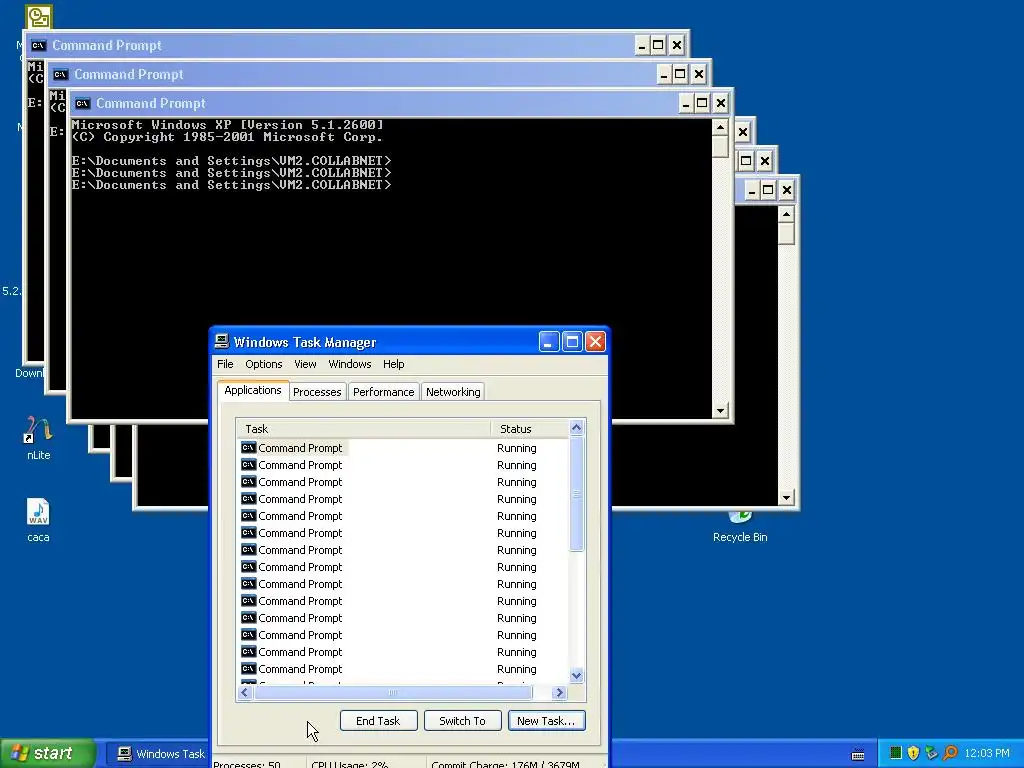Click the frontmost Command Prompt scroll-down arrow
The image size is (1024, 768).
coord(720,411)
